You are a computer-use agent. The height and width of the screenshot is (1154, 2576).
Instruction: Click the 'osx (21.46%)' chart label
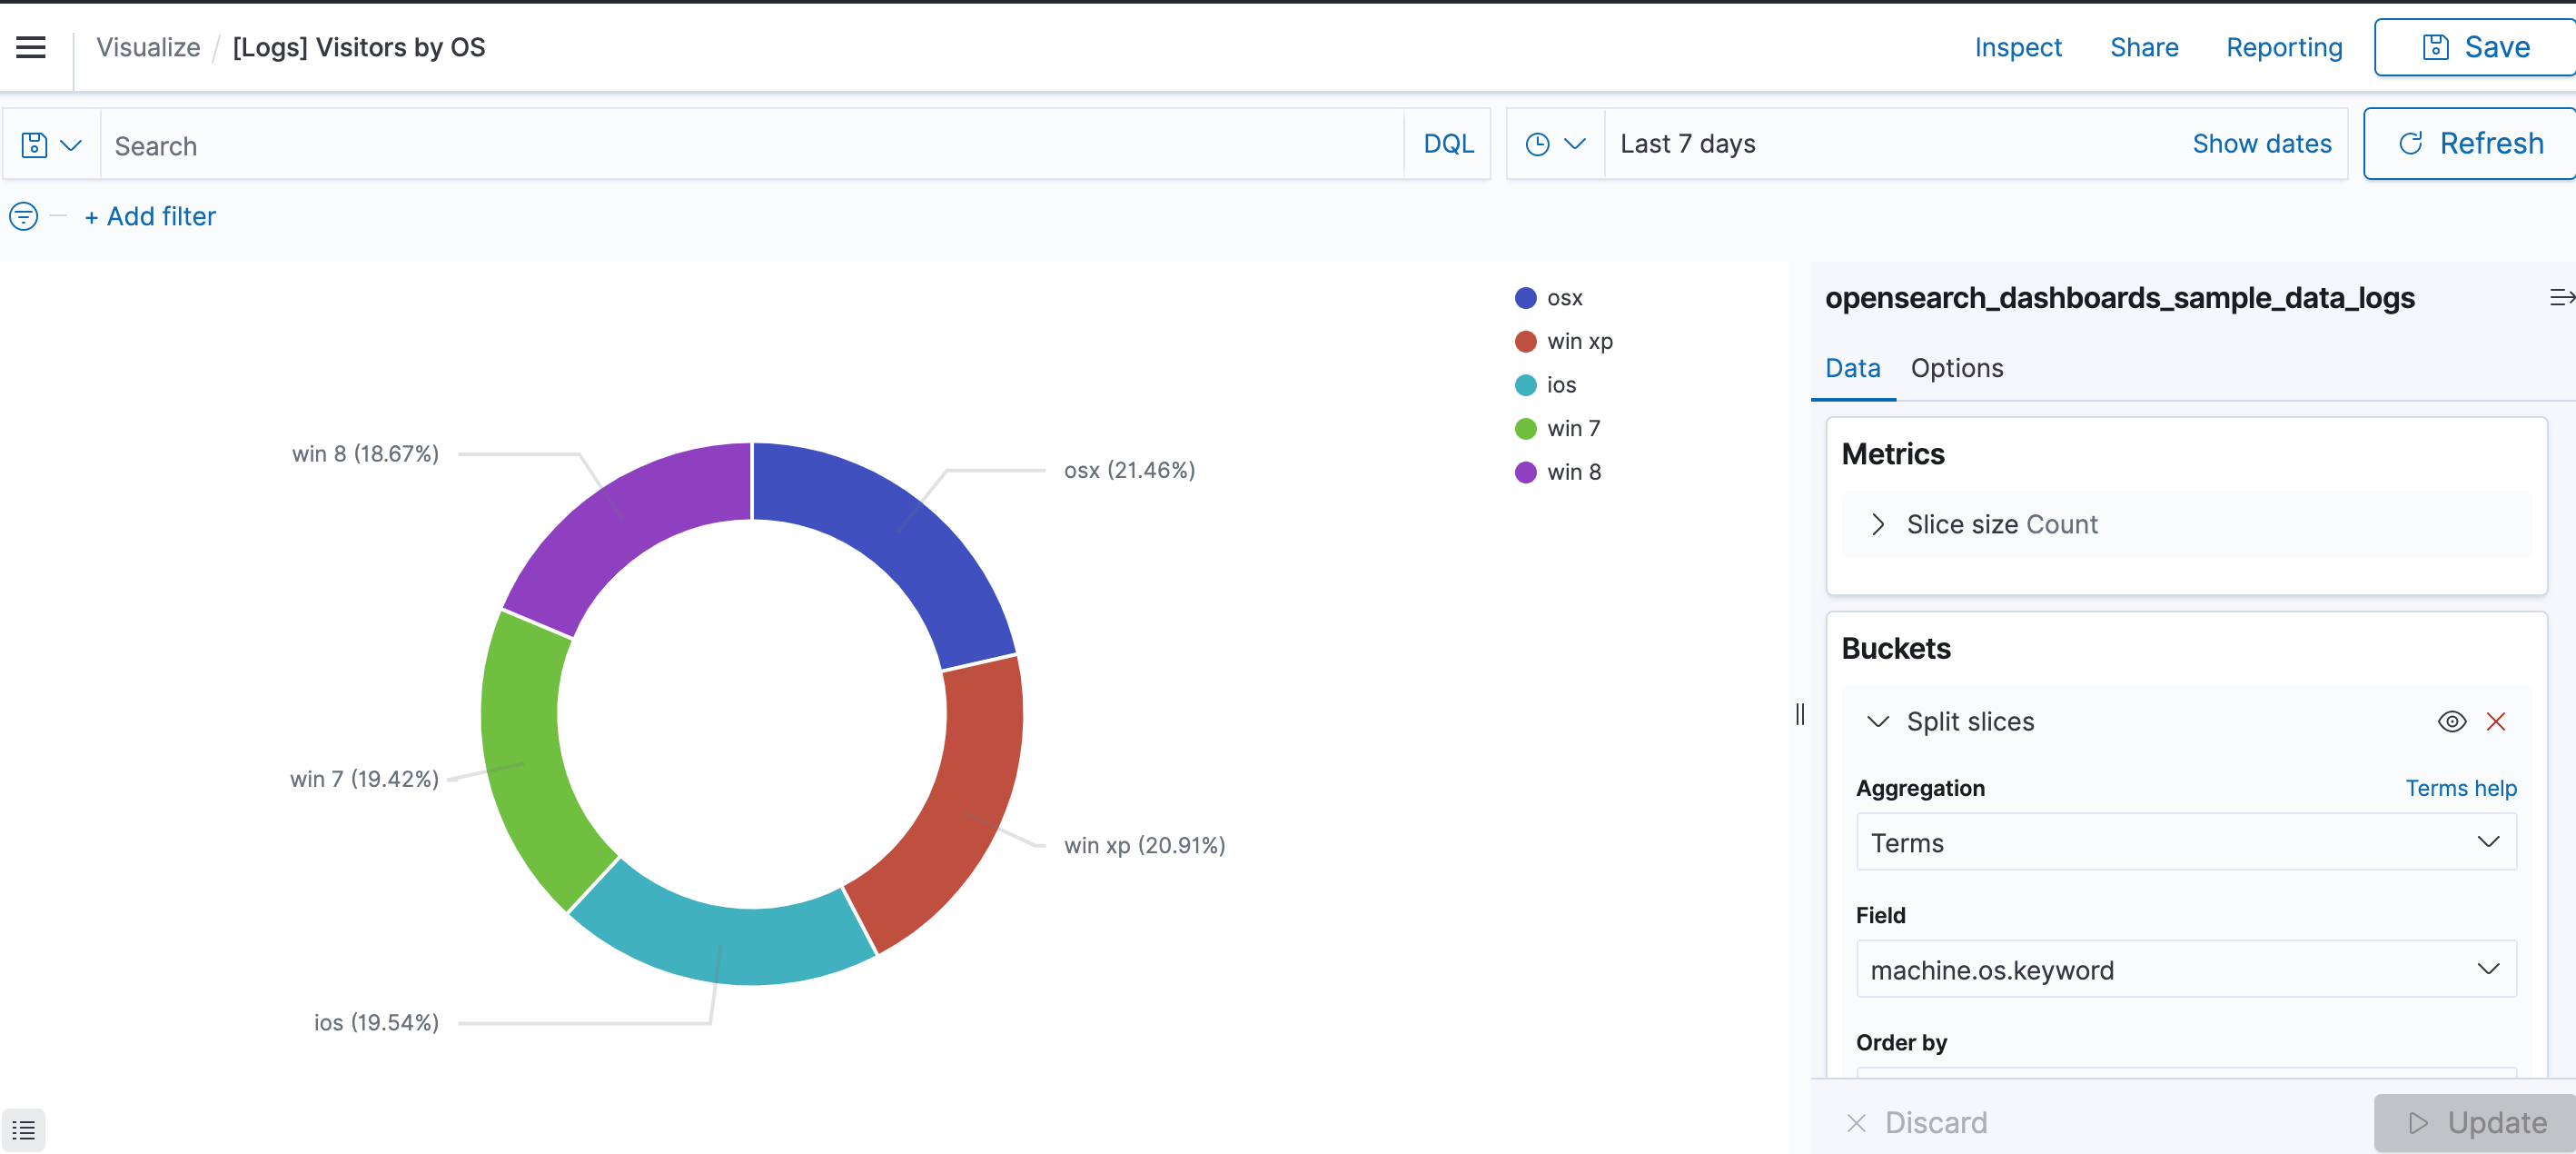[1129, 470]
